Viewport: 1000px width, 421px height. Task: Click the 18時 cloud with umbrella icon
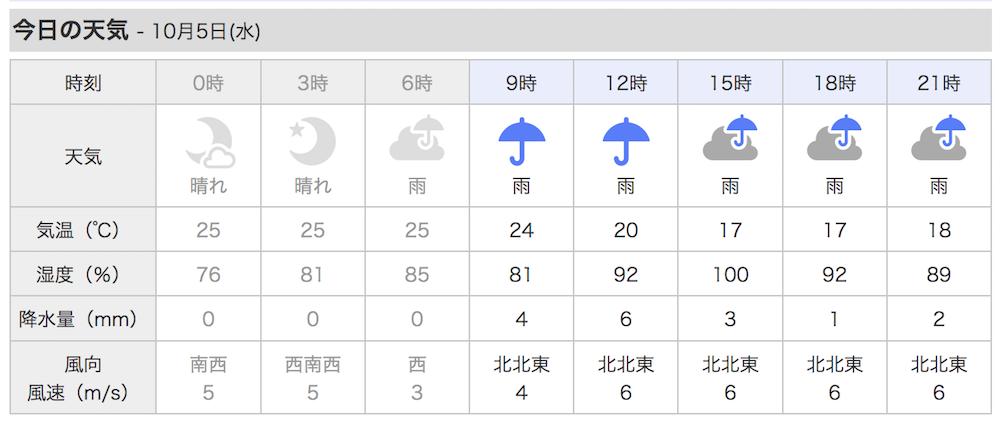click(834, 137)
